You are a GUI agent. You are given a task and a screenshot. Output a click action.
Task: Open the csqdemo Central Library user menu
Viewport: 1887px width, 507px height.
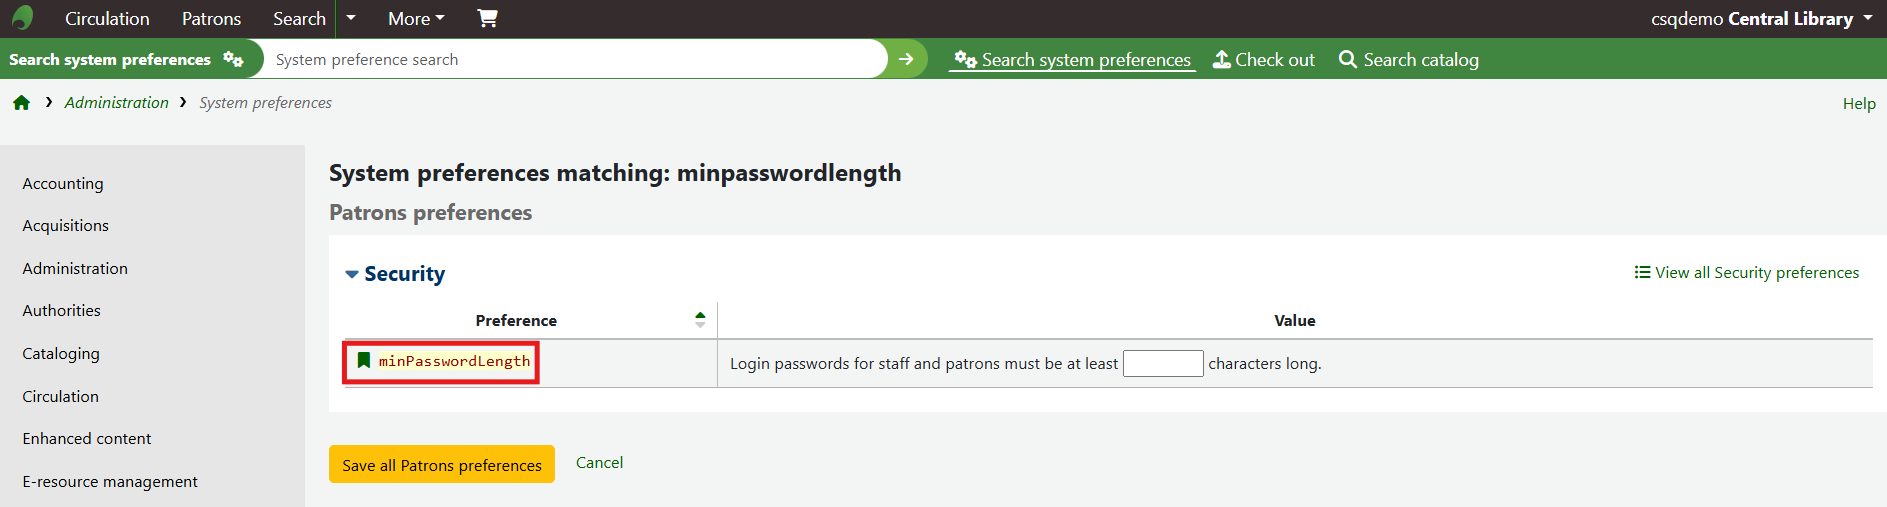[1761, 19]
